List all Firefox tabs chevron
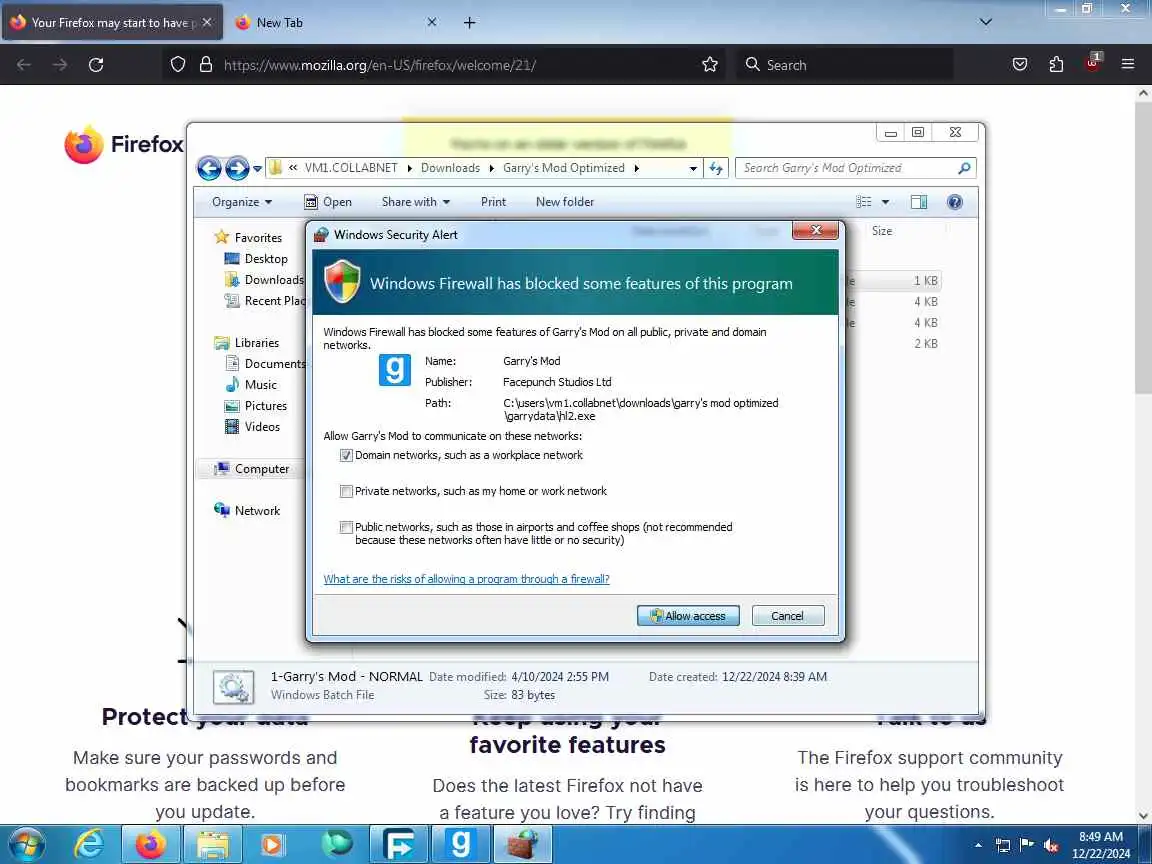Viewport: 1152px width, 864px height. tap(986, 22)
